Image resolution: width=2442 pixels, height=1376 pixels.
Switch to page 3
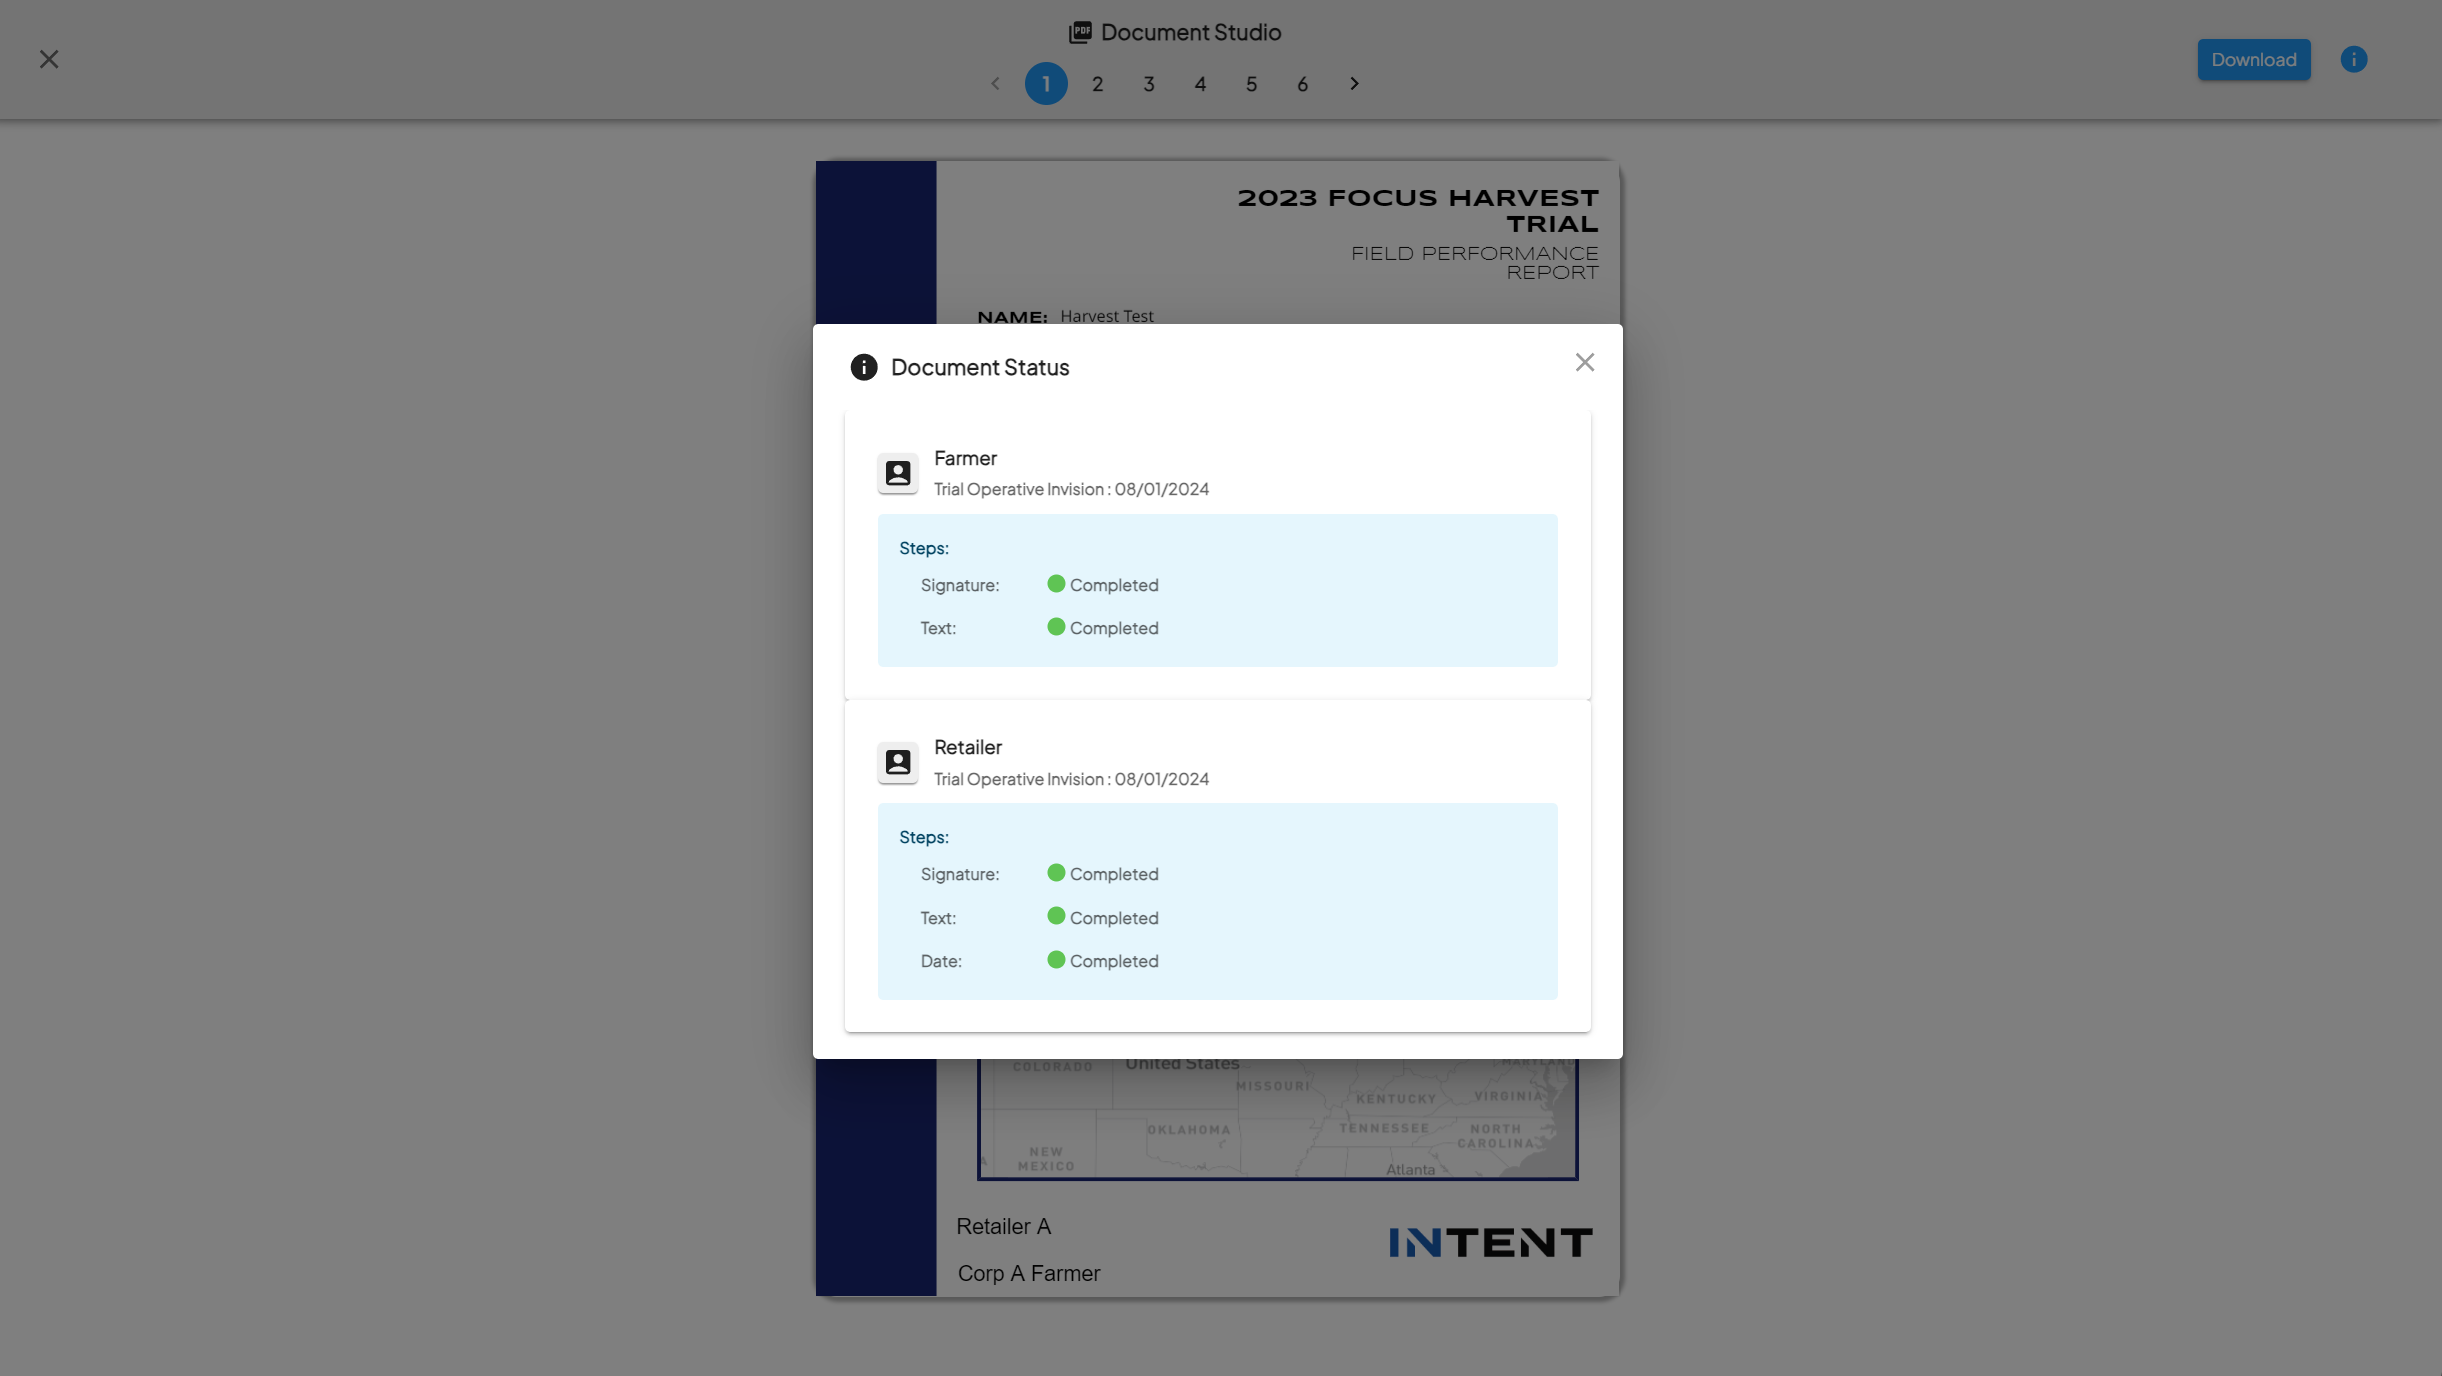[1149, 84]
